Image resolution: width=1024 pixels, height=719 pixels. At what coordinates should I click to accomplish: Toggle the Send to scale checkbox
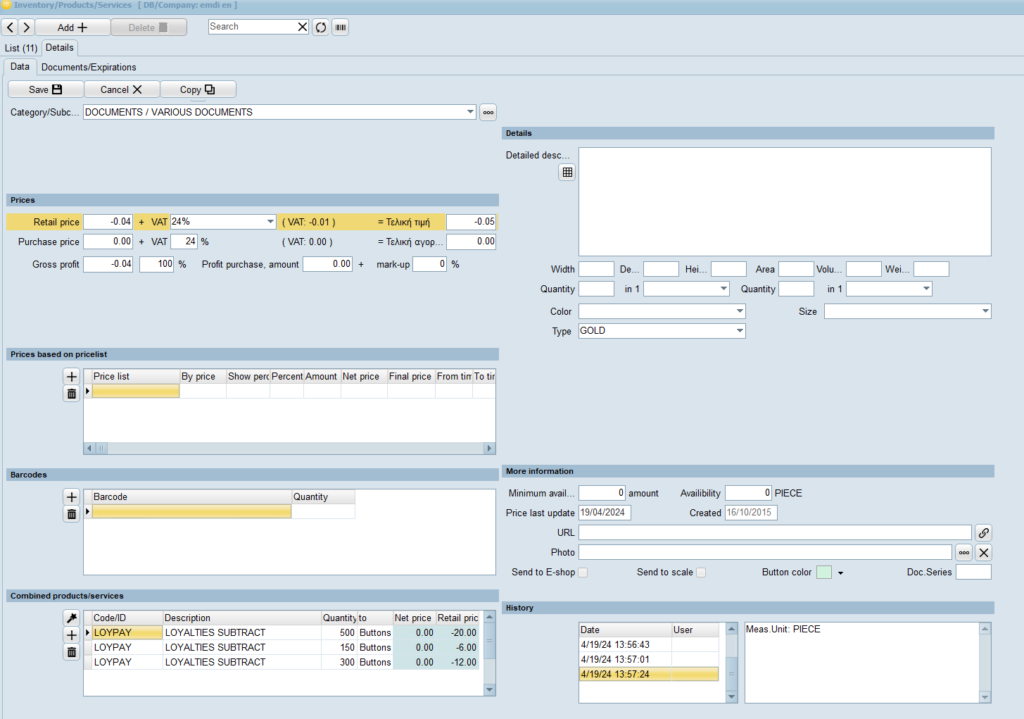[701, 572]
